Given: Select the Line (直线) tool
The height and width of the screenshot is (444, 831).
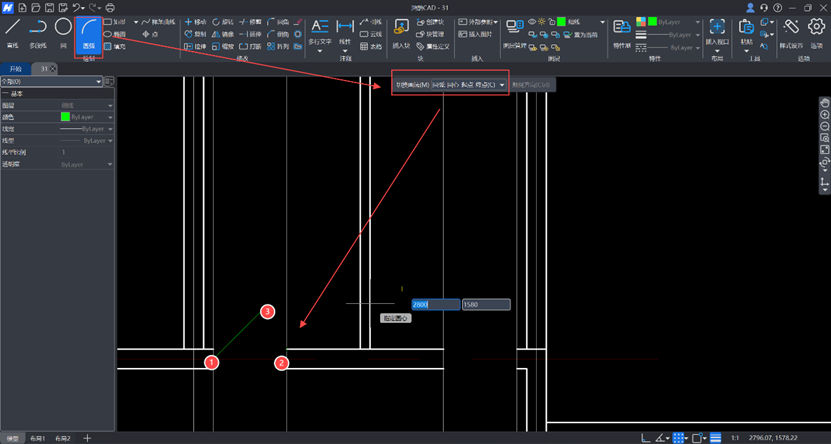Looking at the screenshot, I should (13, 34).
